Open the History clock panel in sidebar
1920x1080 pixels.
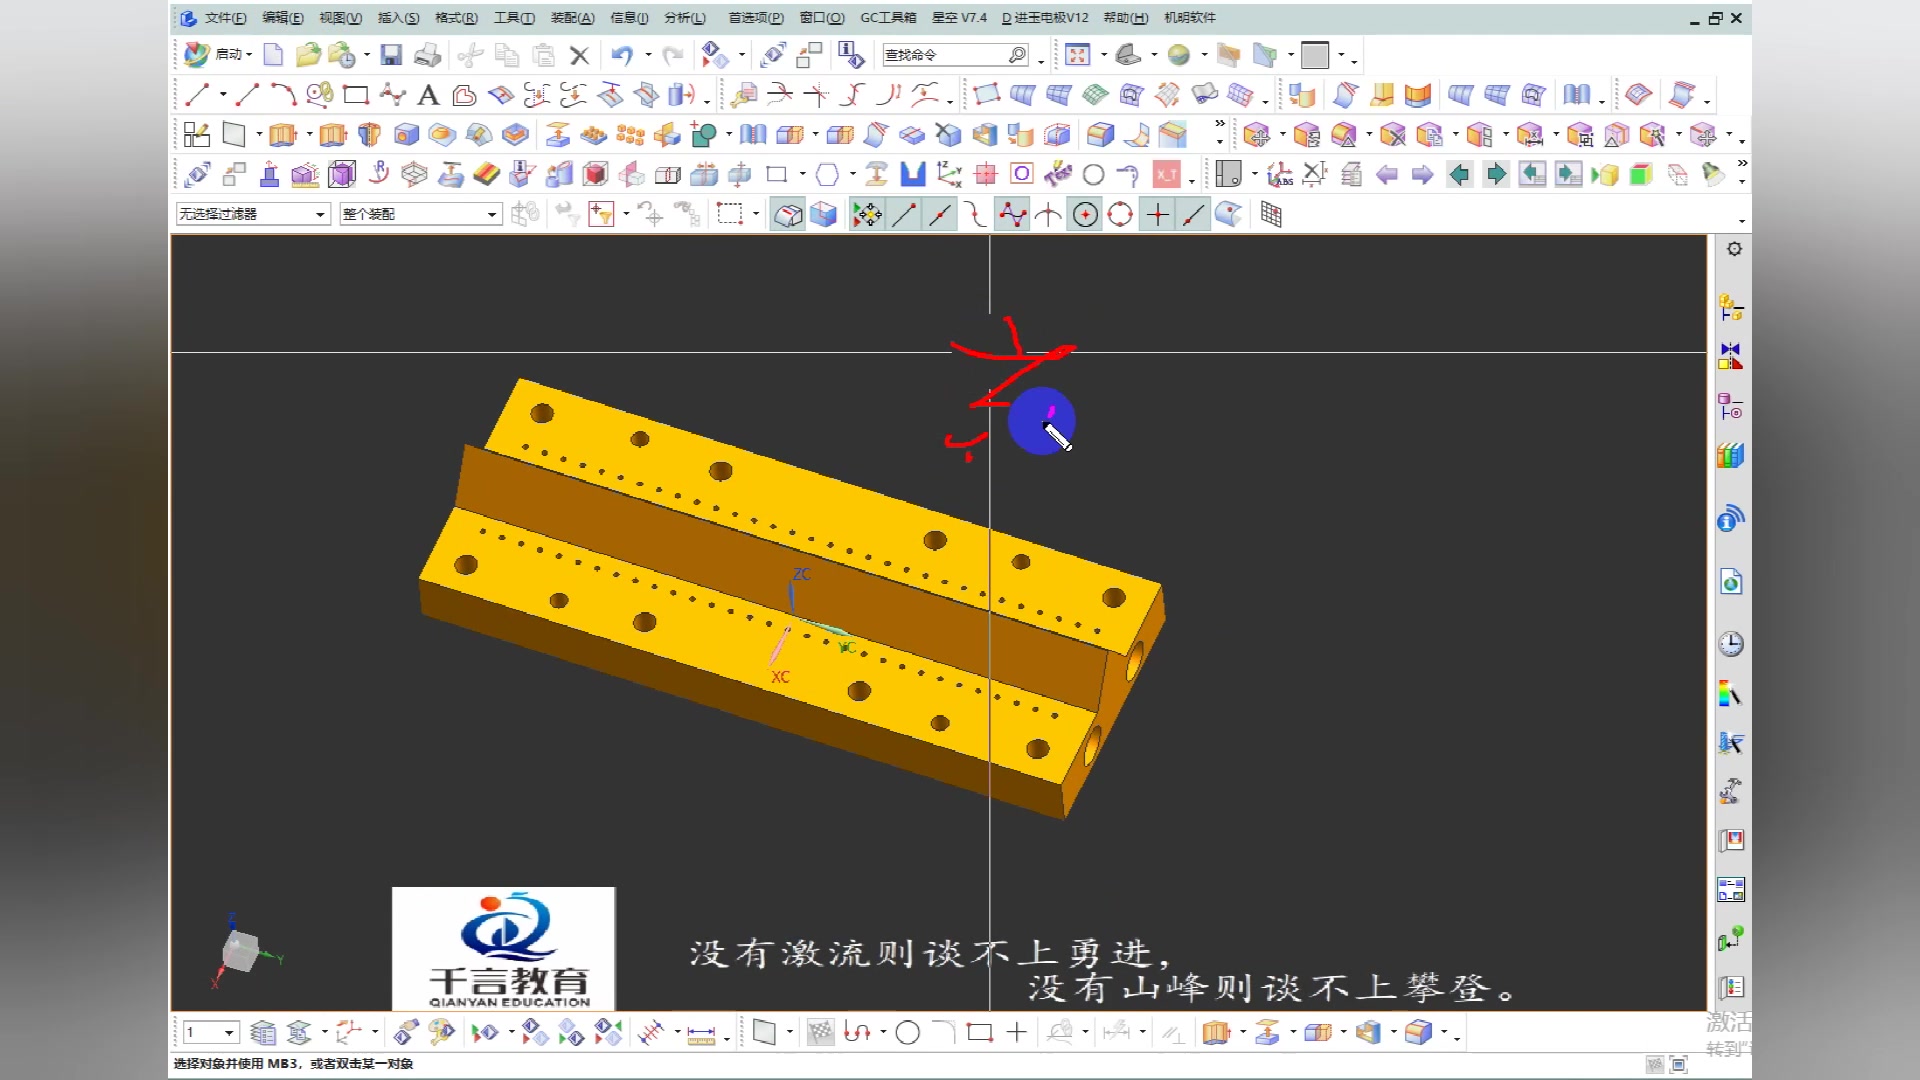click(1731, 644)
